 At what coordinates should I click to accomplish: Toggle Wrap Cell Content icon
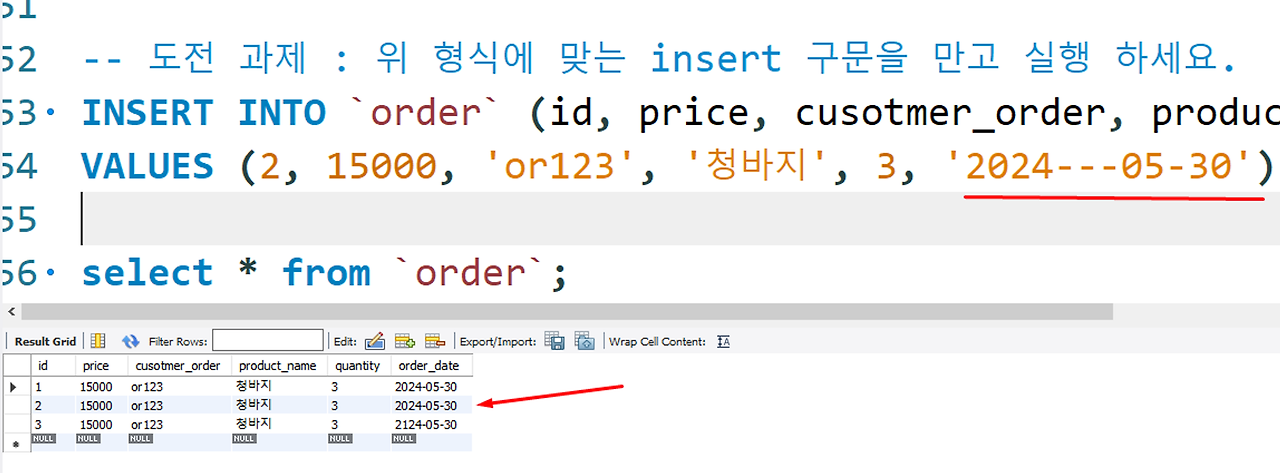pos(724,341)
